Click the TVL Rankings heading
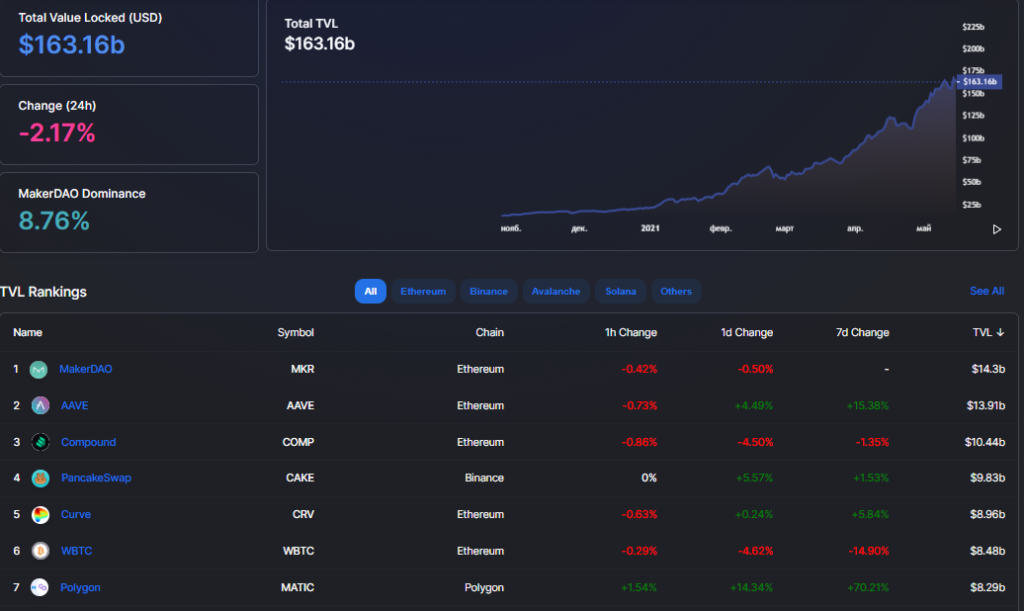Viewport: 1024px width, 611px height. [x=43, y=292]
